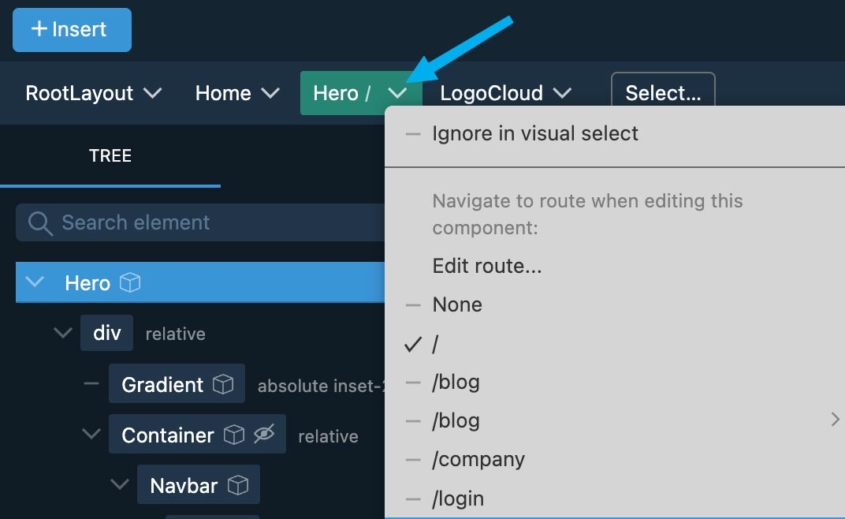
Task: Select the /company route option
Action: (478, 460)
